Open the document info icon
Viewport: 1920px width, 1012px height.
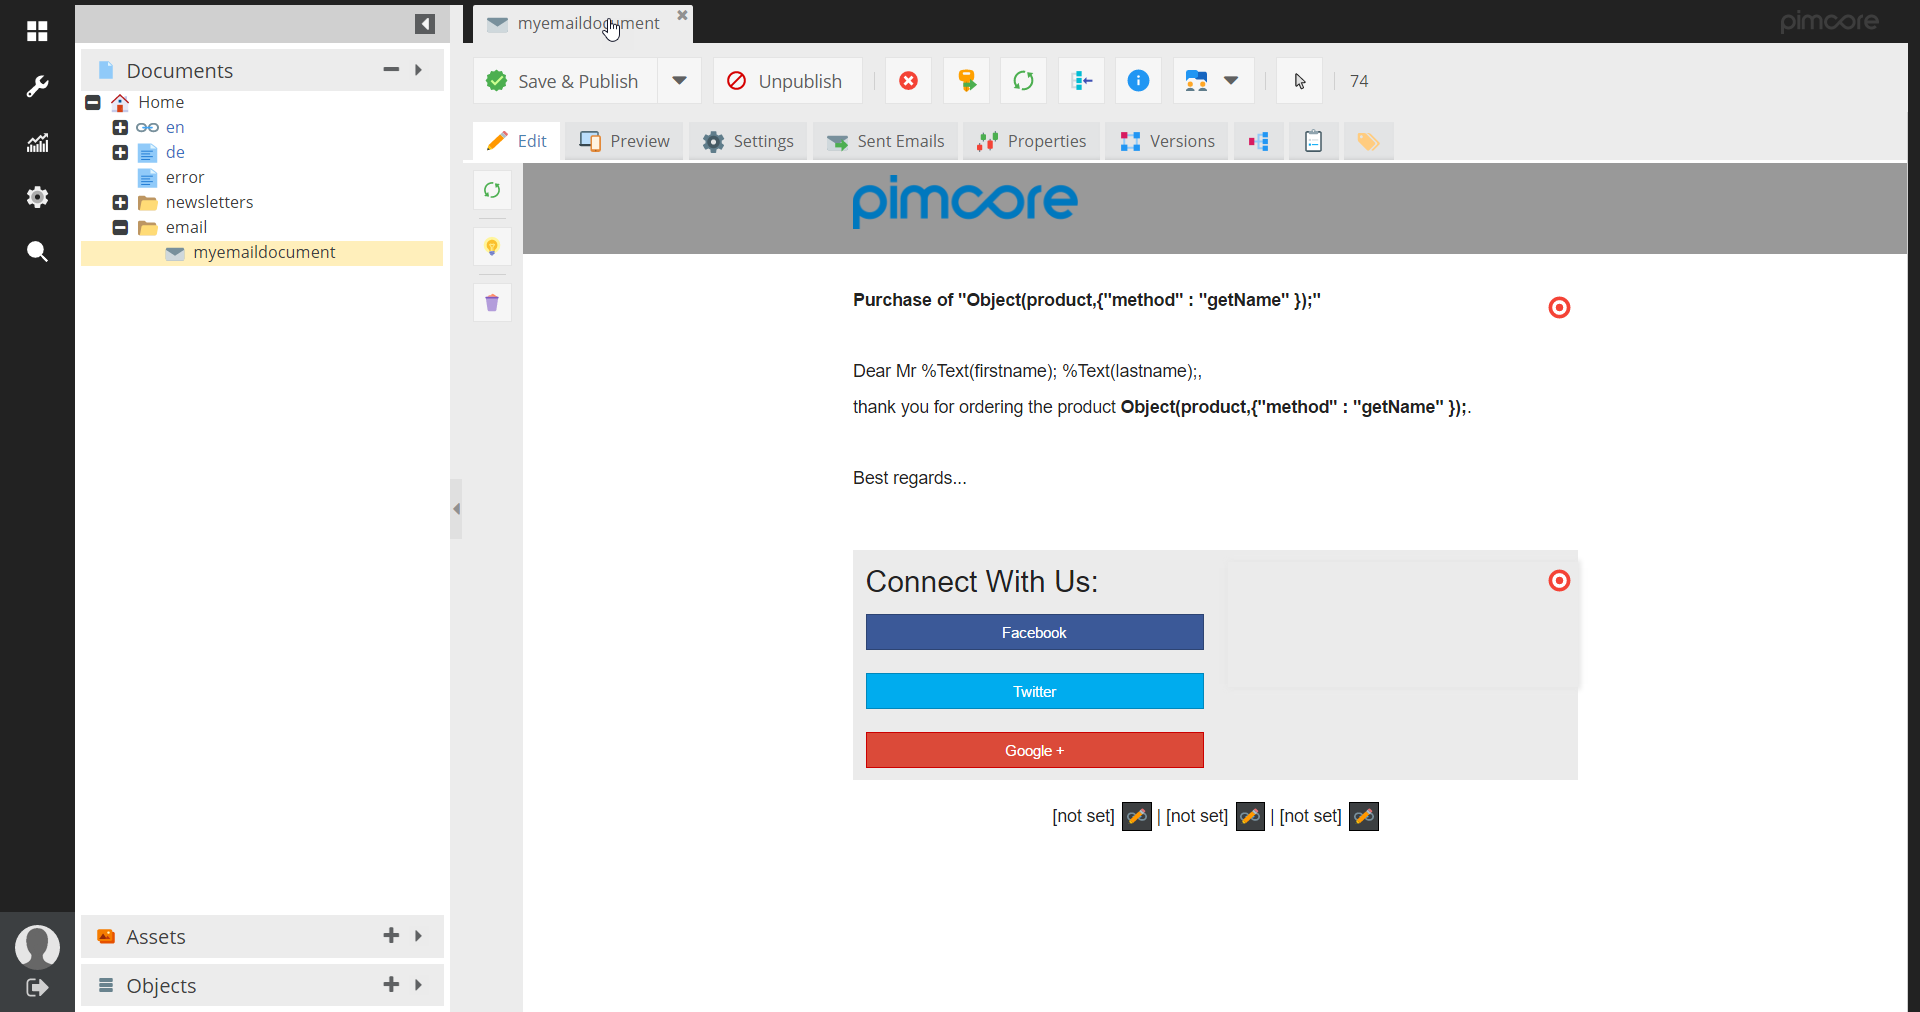coord(1138,81)
